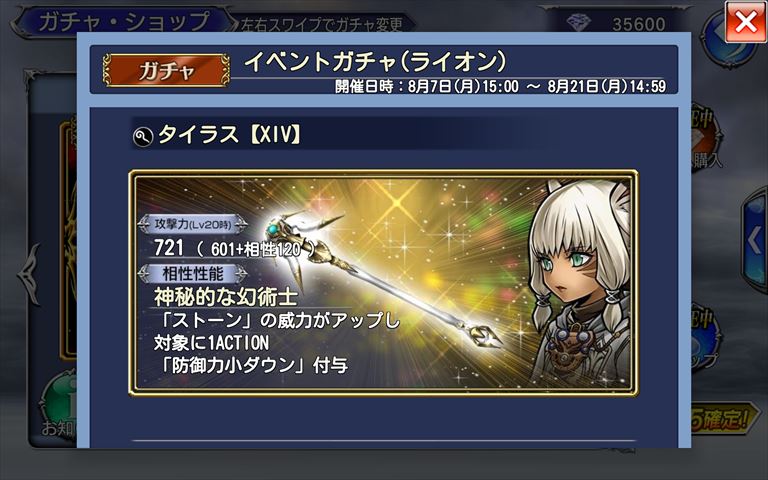Tap the 35600 gem count
This screenshot has height=480, width=768.
click(x=639, y=24)
